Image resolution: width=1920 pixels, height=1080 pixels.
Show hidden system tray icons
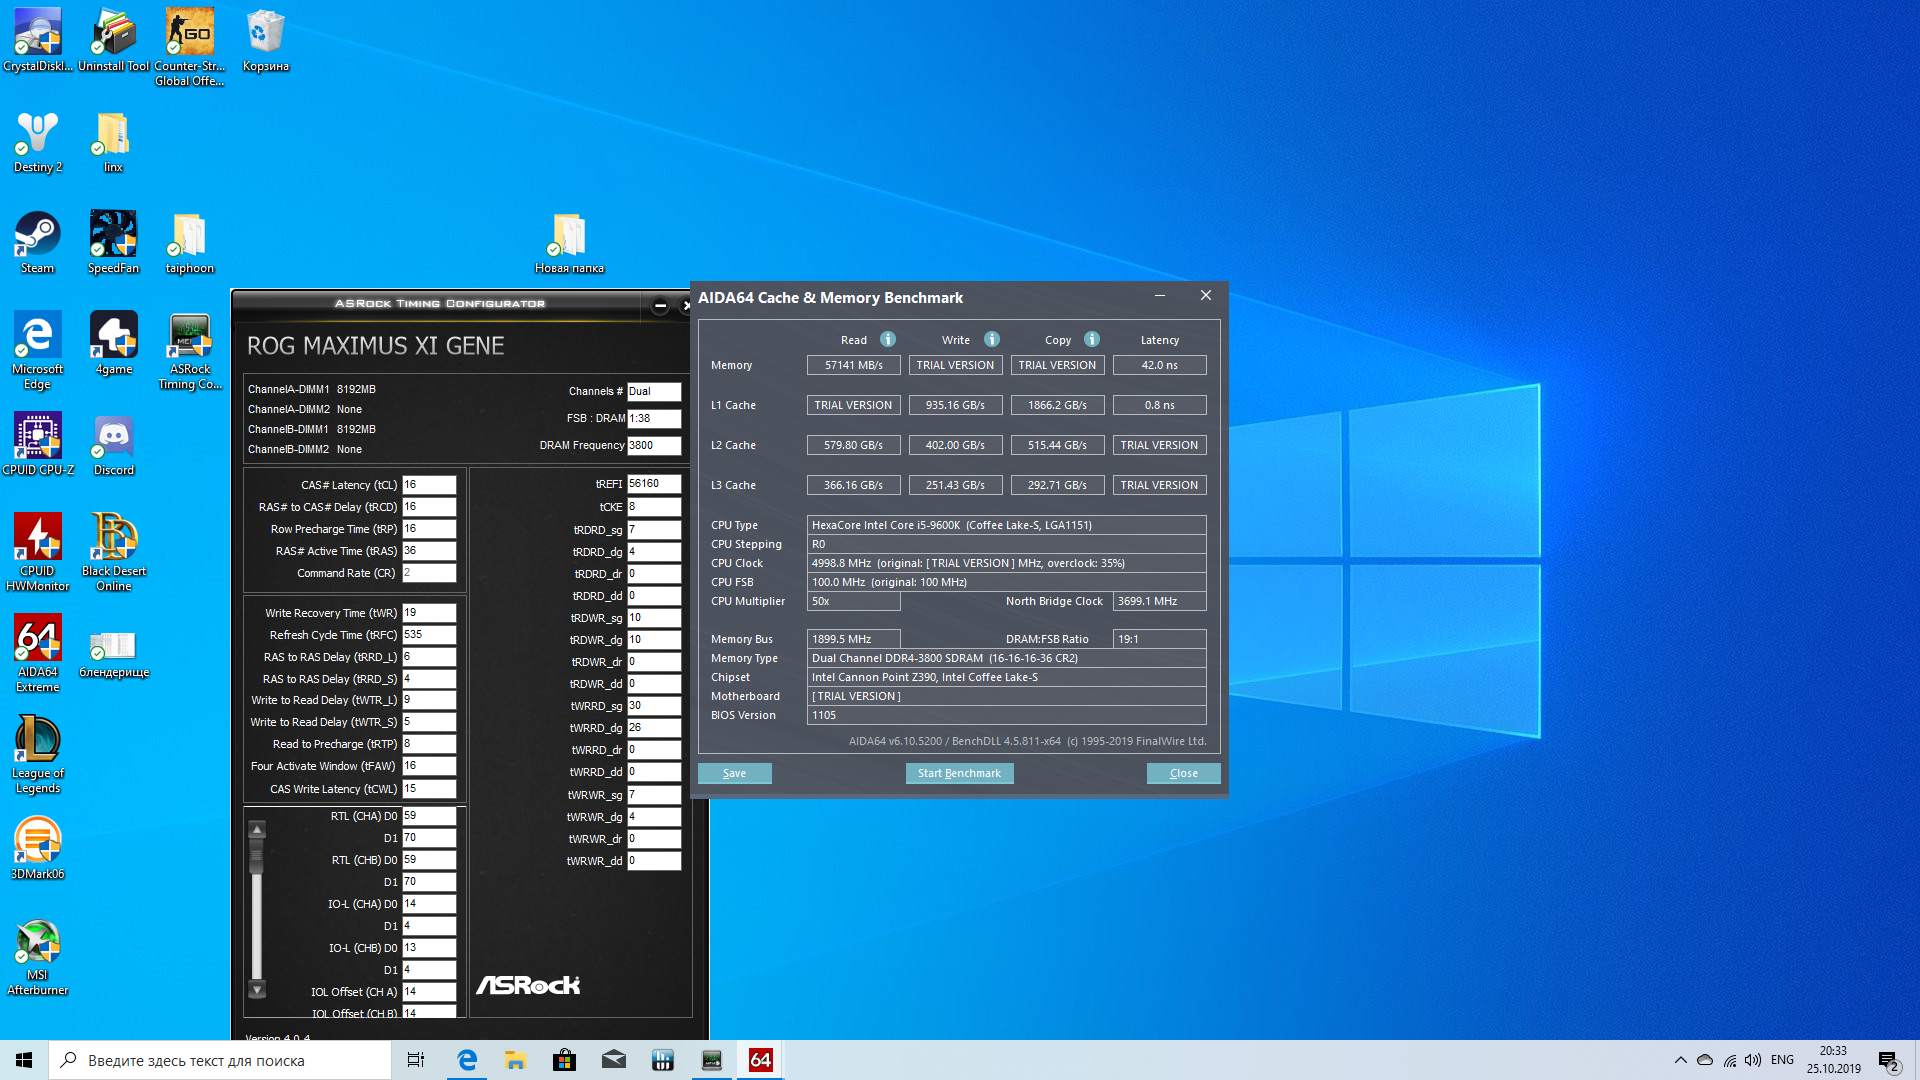pos(1680,1060)
